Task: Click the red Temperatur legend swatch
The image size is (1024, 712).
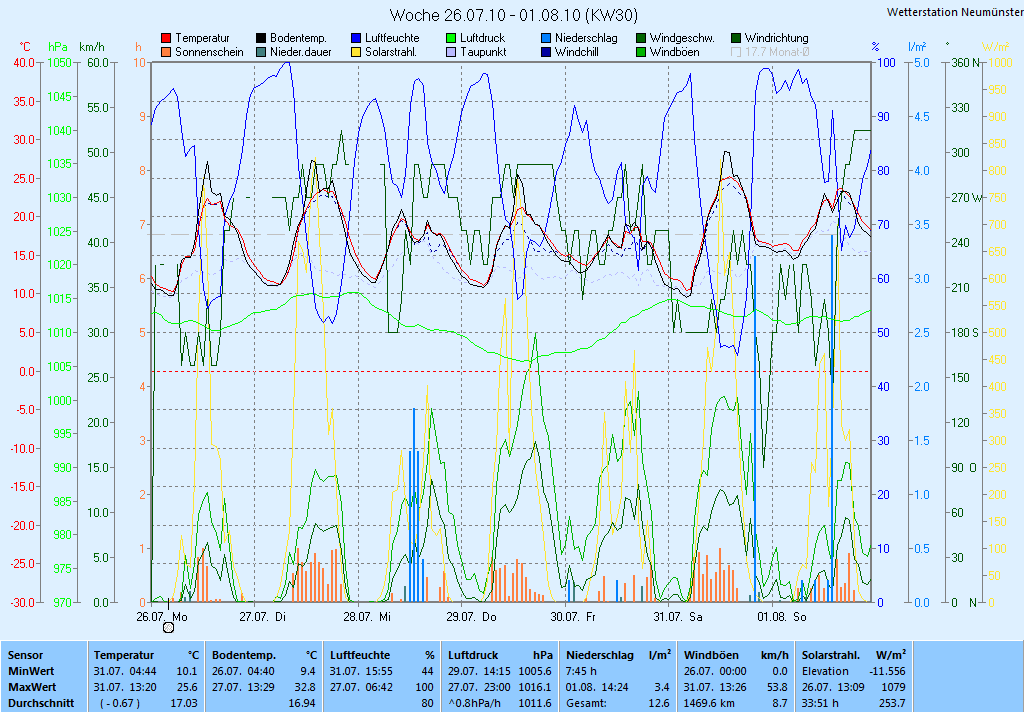Action: tap(166, 38)
